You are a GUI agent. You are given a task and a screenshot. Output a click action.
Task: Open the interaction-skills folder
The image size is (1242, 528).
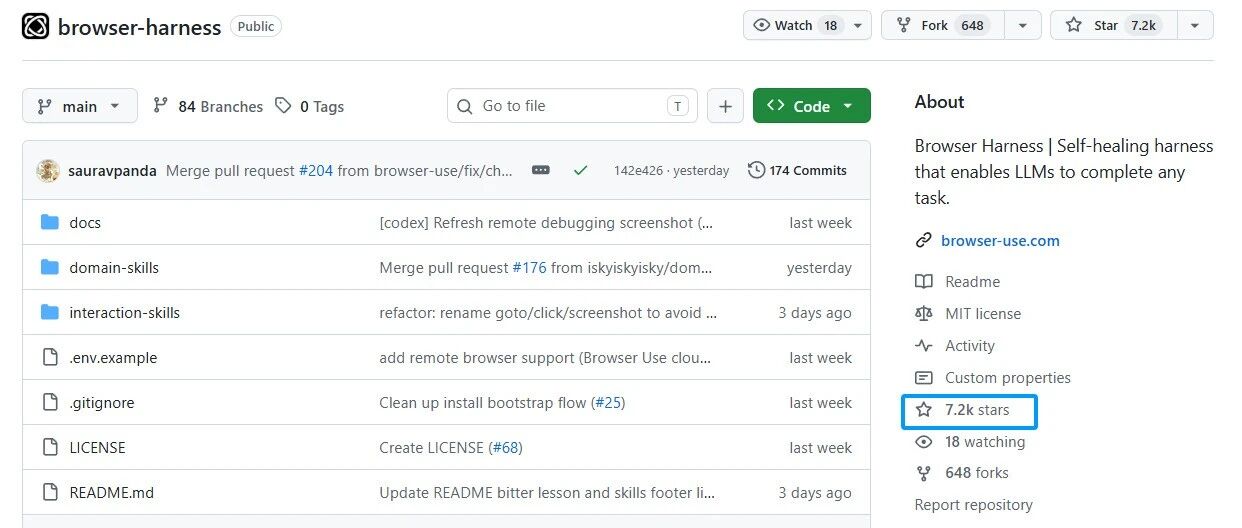click(125, 312)
